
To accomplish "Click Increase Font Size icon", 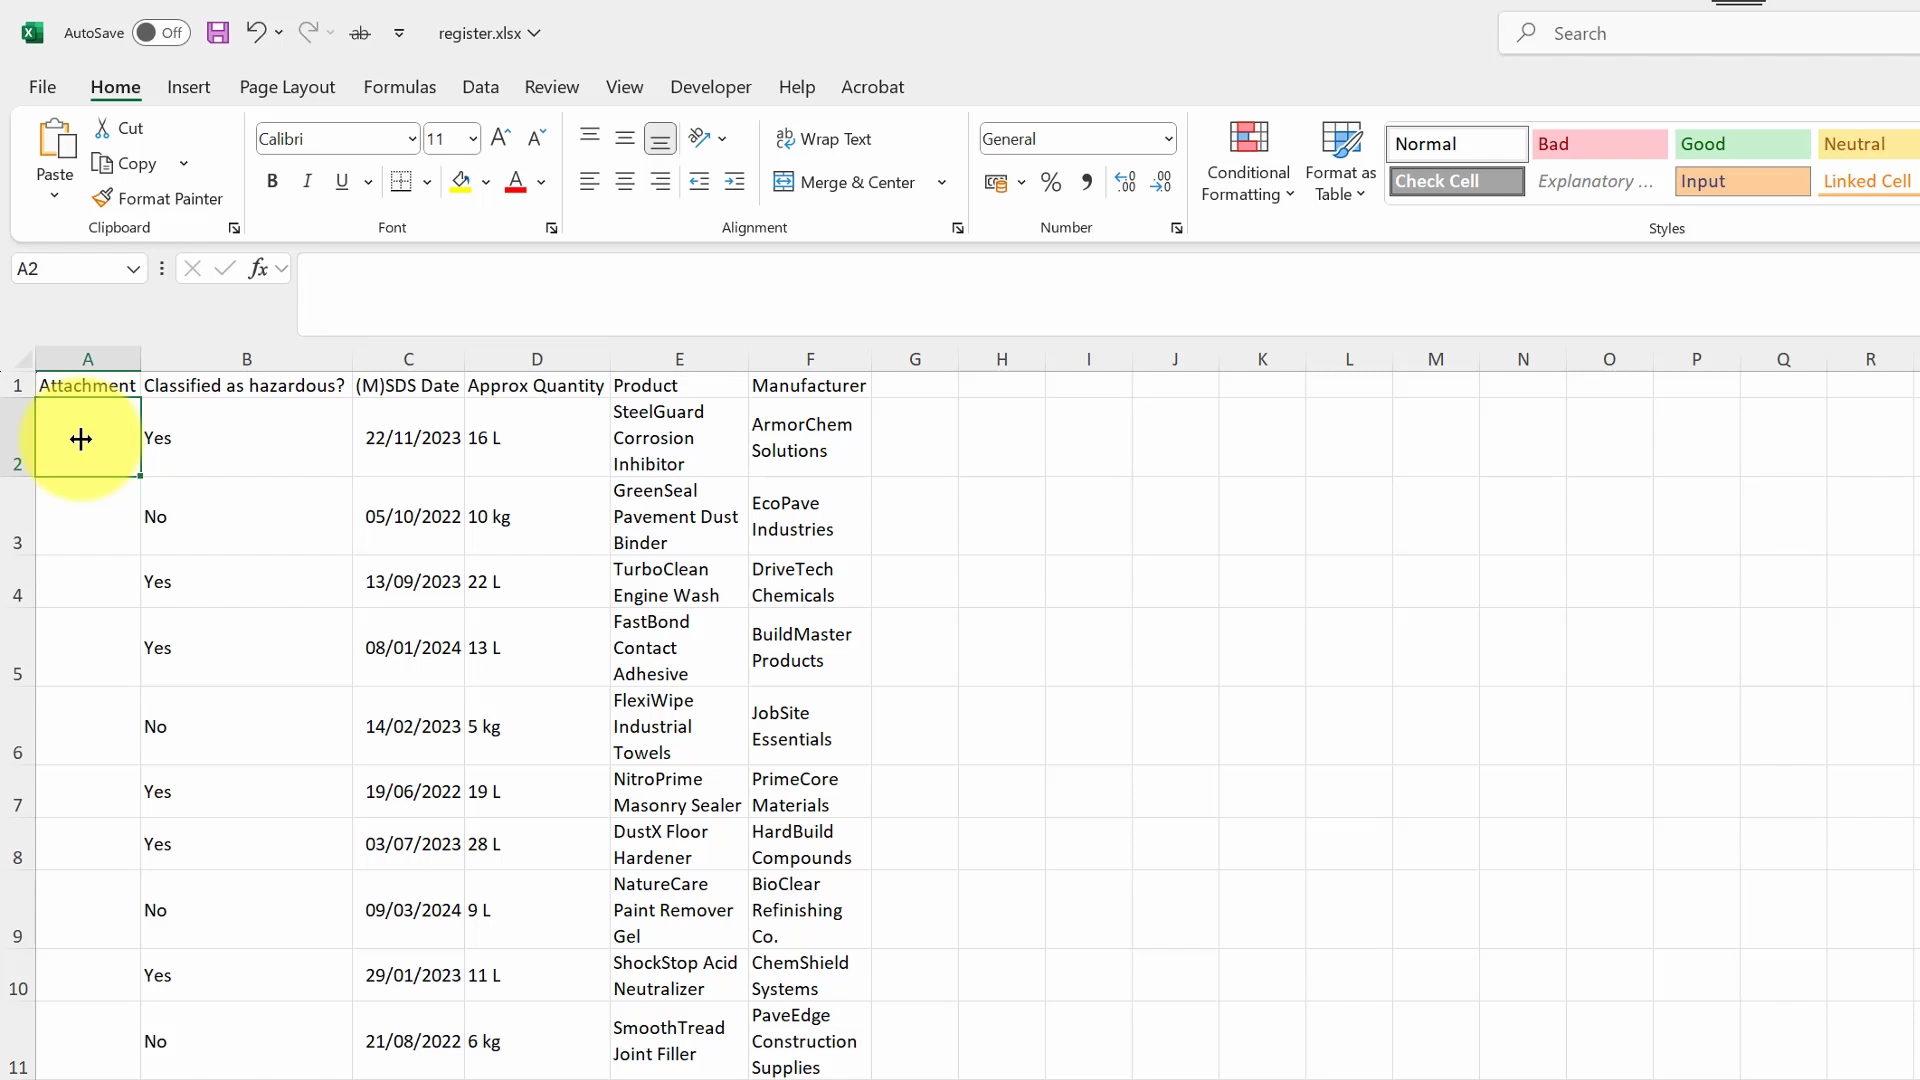I will pos(501,138).
